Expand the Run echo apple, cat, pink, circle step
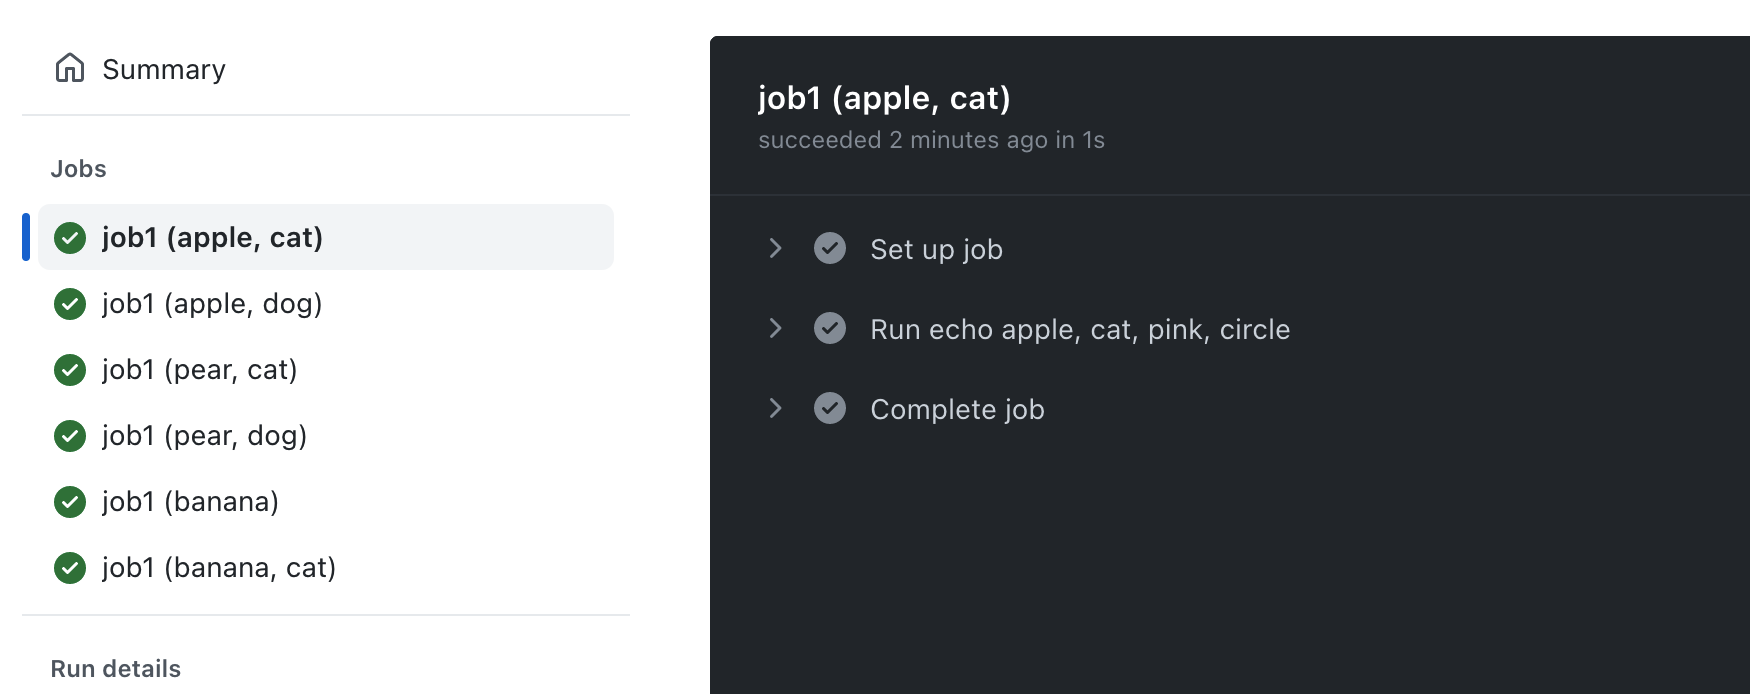Image resolution: width=1750 pixels, height=694 pixels. click(776, 328)
